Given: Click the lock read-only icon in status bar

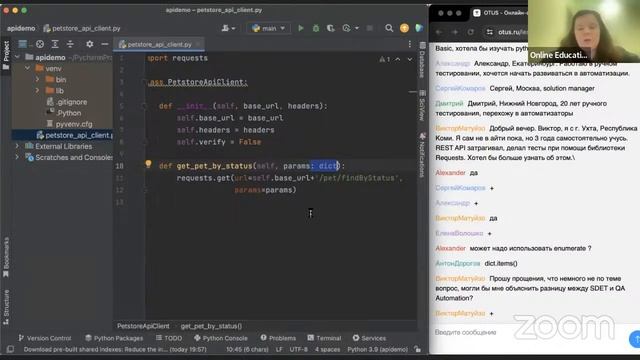Looking at the screenshot, I should coord(417,349).
